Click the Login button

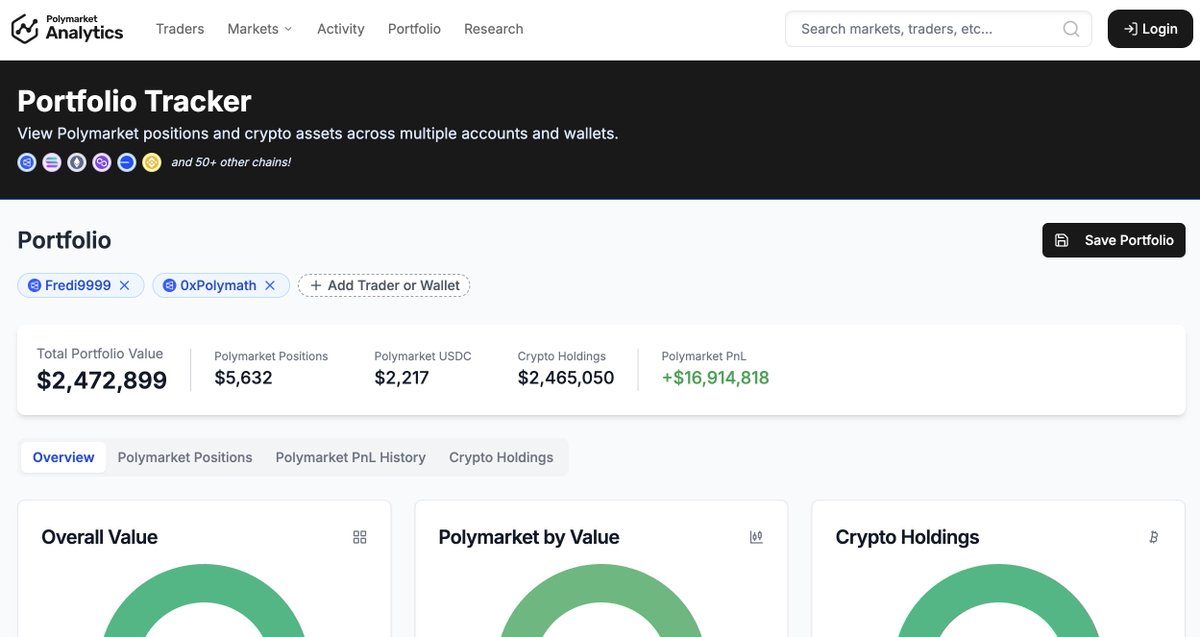(x=1149, y=28)
